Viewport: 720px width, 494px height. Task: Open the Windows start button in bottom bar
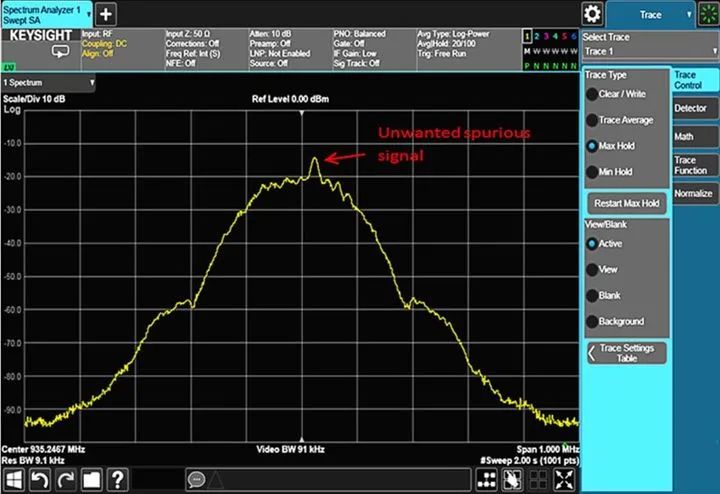tap(13, 480)
